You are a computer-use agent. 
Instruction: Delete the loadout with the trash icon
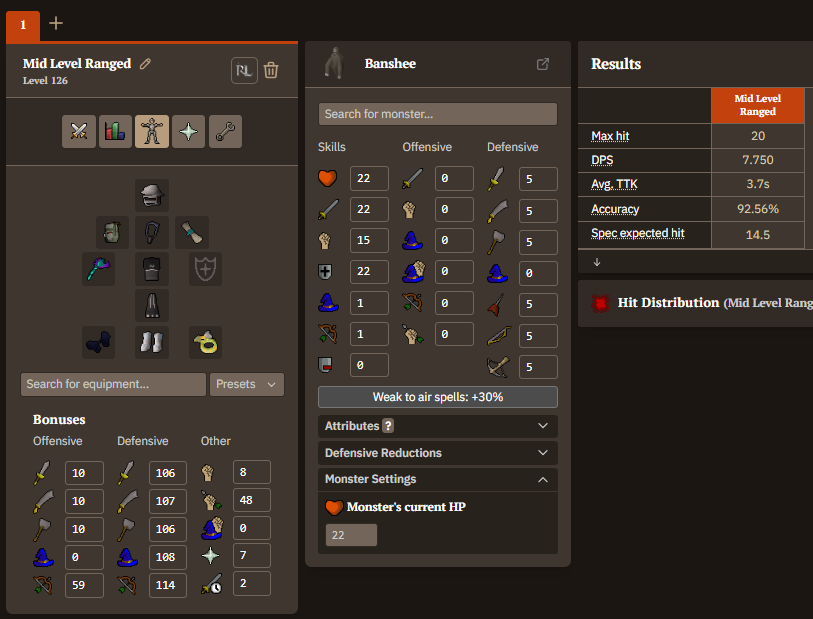click(x=271, y=70)
